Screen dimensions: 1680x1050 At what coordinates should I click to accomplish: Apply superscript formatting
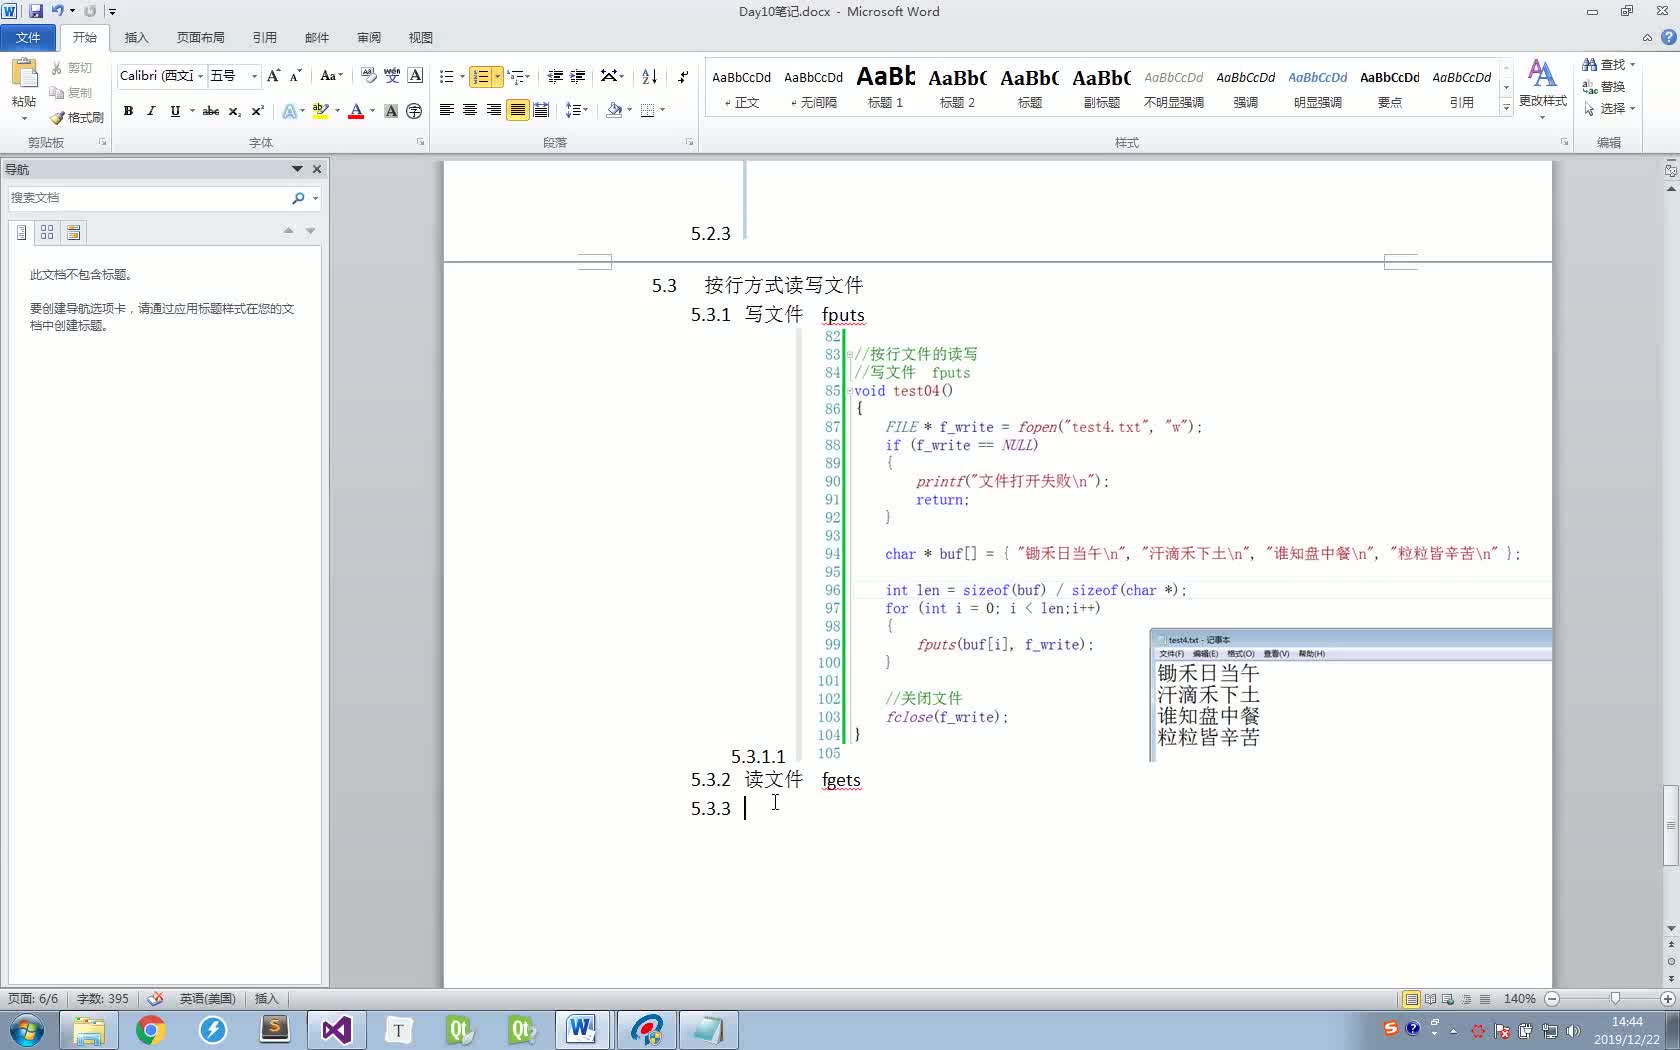tap(257, 111)
